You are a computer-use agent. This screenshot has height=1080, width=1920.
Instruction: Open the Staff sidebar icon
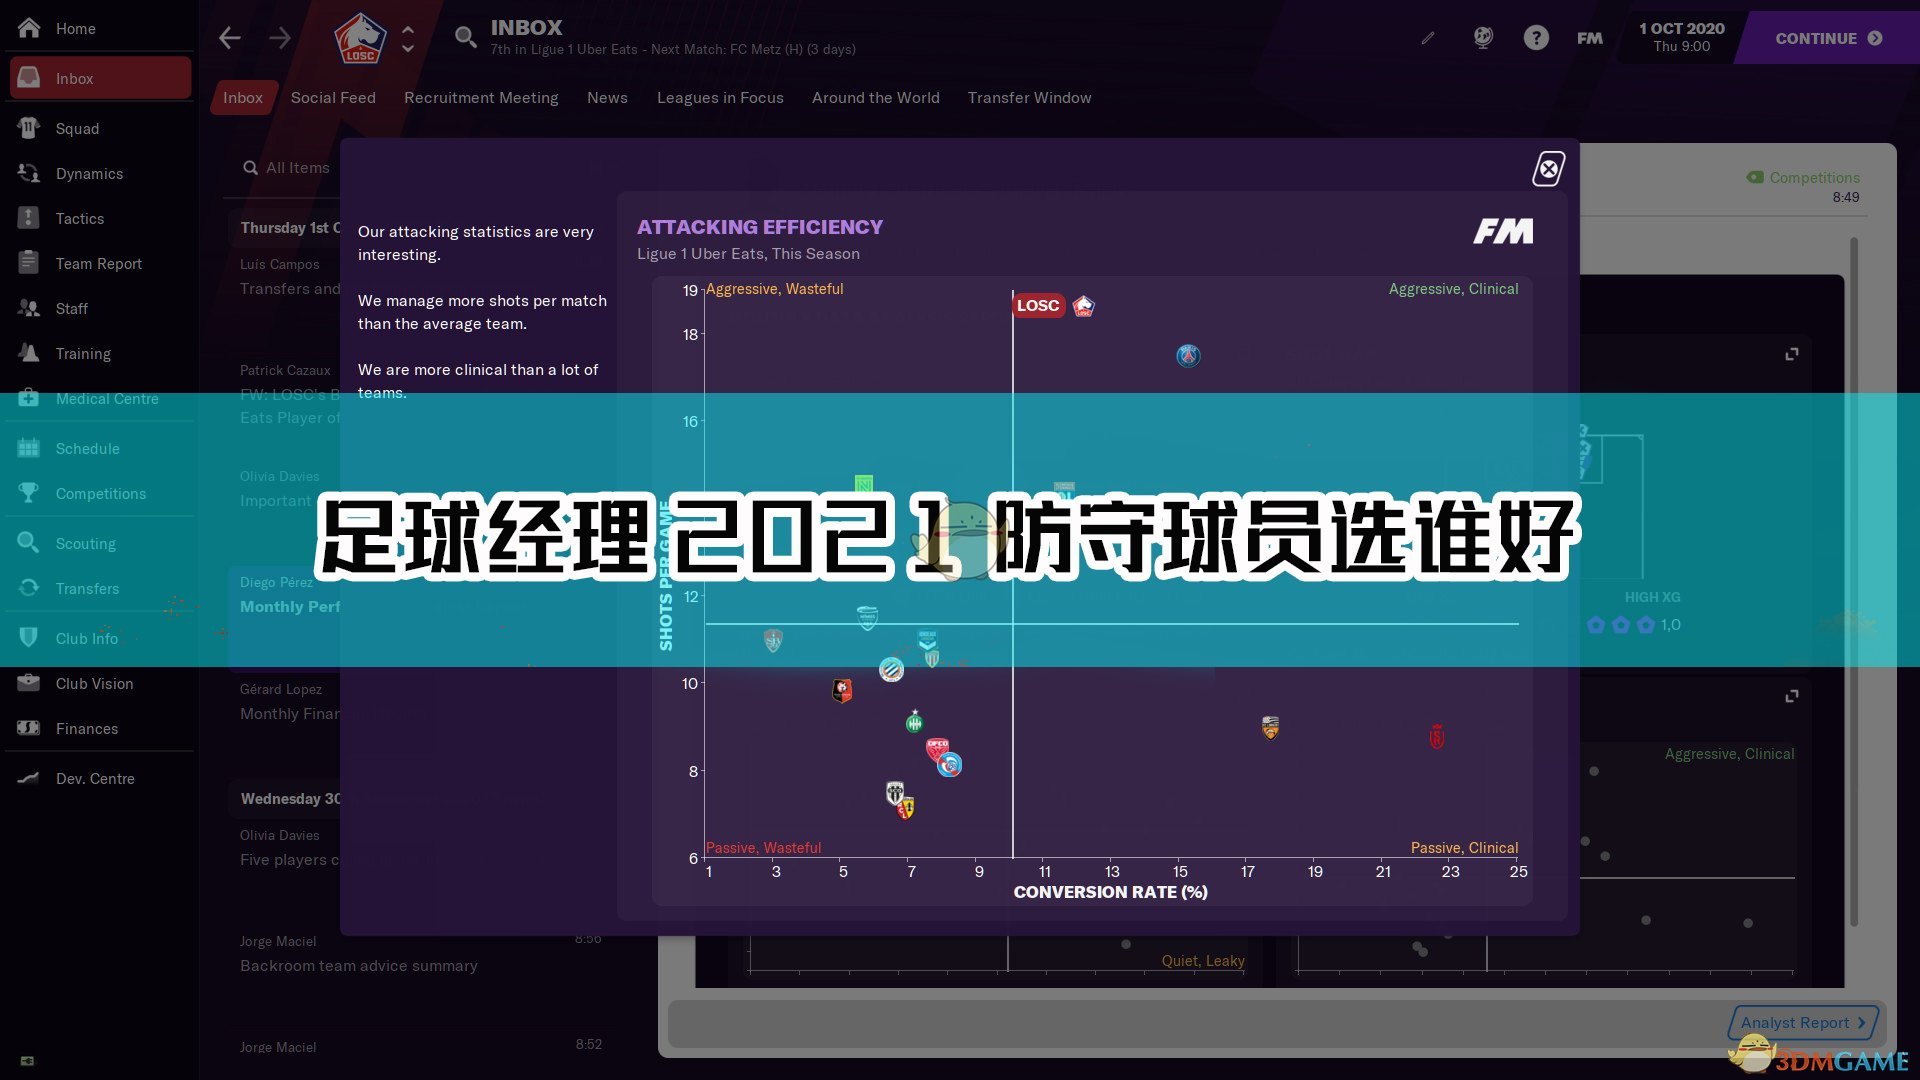pyautogui.click(x=28, y=308)
